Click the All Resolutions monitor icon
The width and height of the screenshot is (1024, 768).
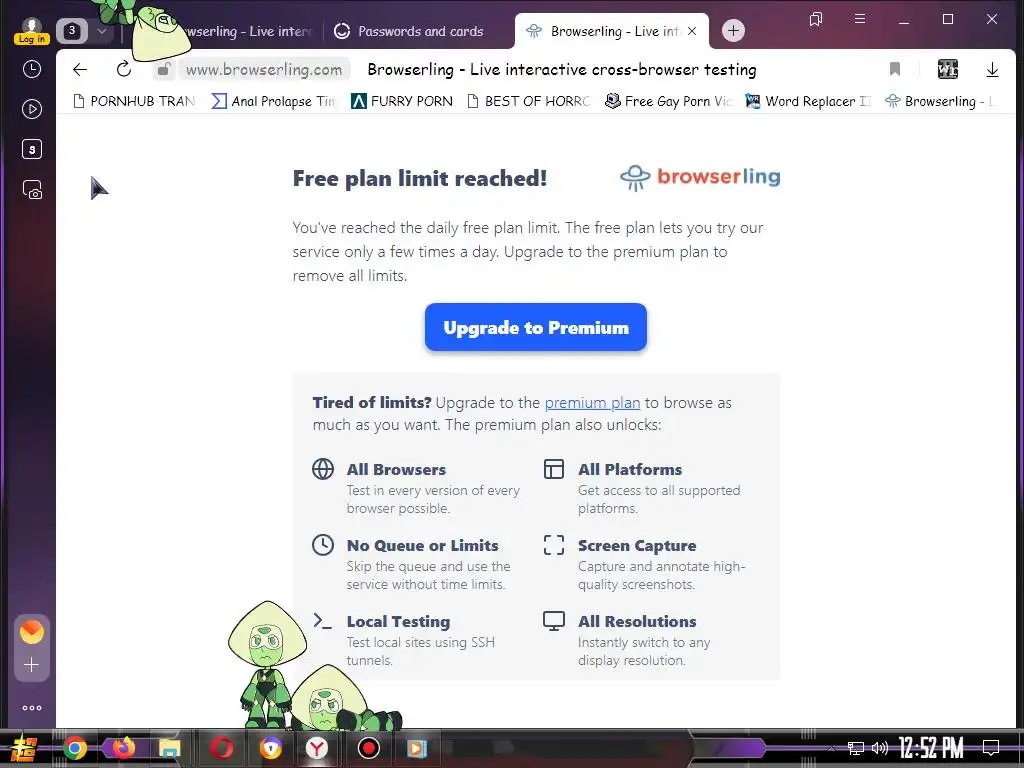click(x=554, y=621)
